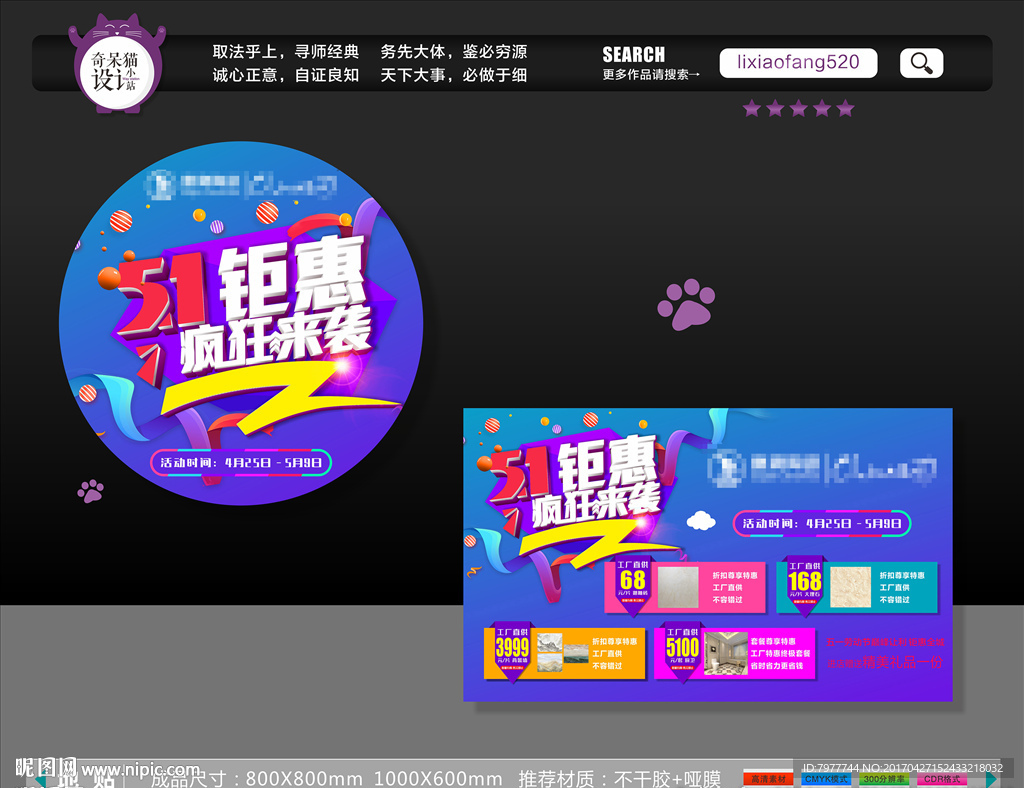This screenshot has height=788, width=1024.
Task: Click the magnifying glass search icon
Action: [x=920, y=62]
